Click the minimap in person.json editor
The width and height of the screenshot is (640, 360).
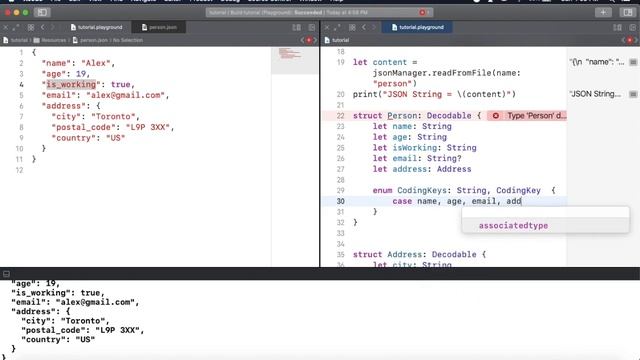[x=295, y=60]
